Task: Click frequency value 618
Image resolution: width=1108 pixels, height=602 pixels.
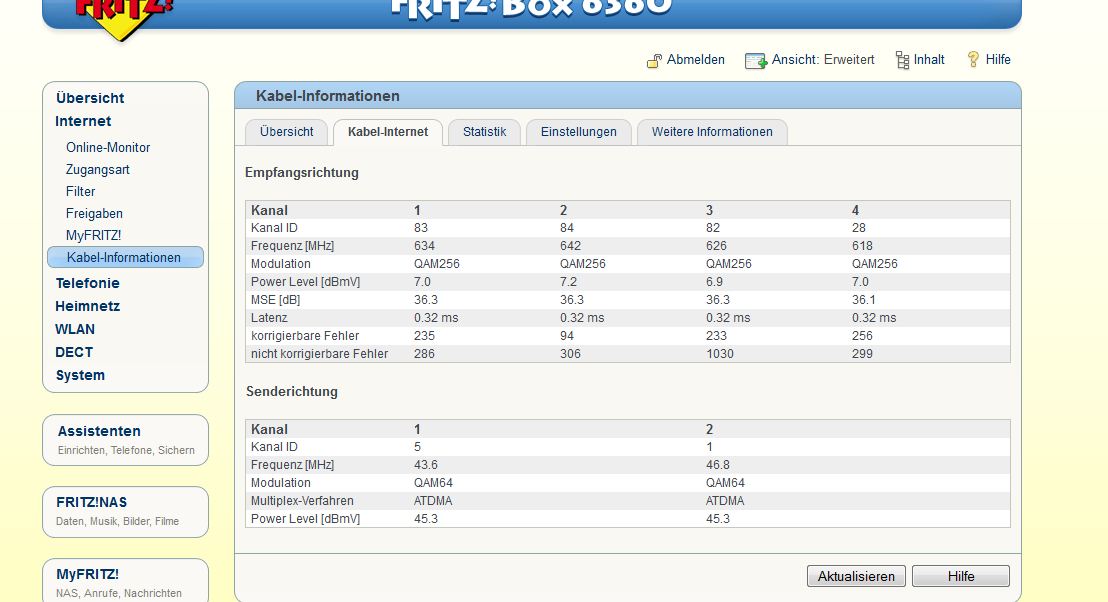Action: [862, 246]
